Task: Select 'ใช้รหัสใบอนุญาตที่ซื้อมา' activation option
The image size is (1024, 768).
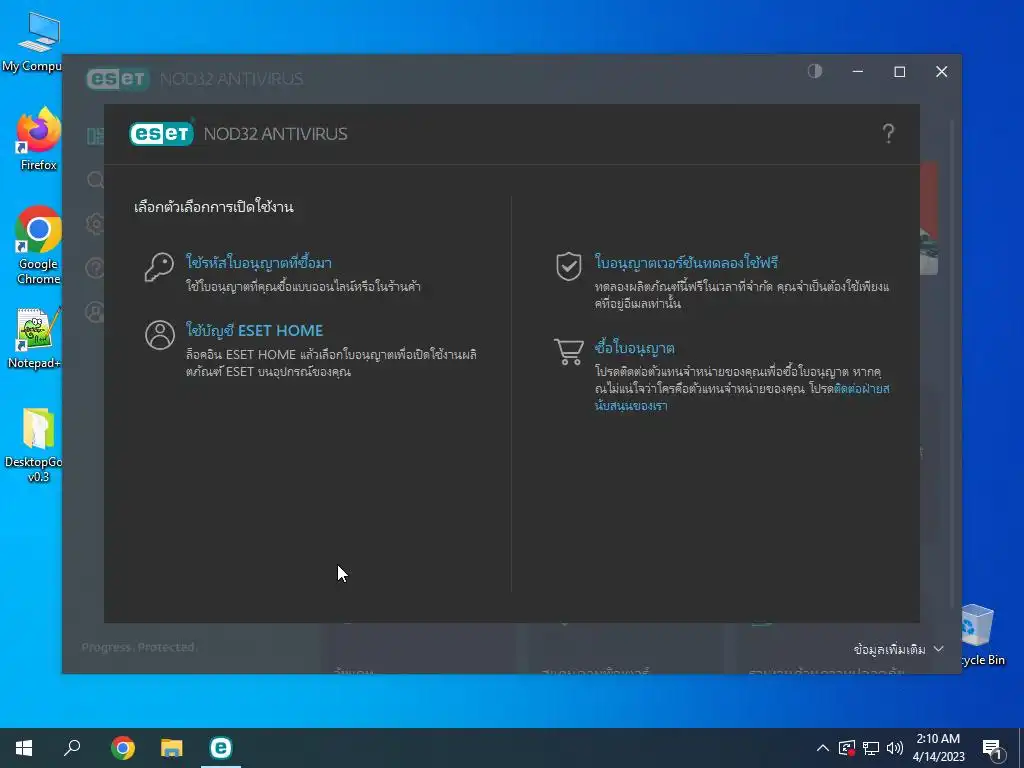Action: point(259,263)
